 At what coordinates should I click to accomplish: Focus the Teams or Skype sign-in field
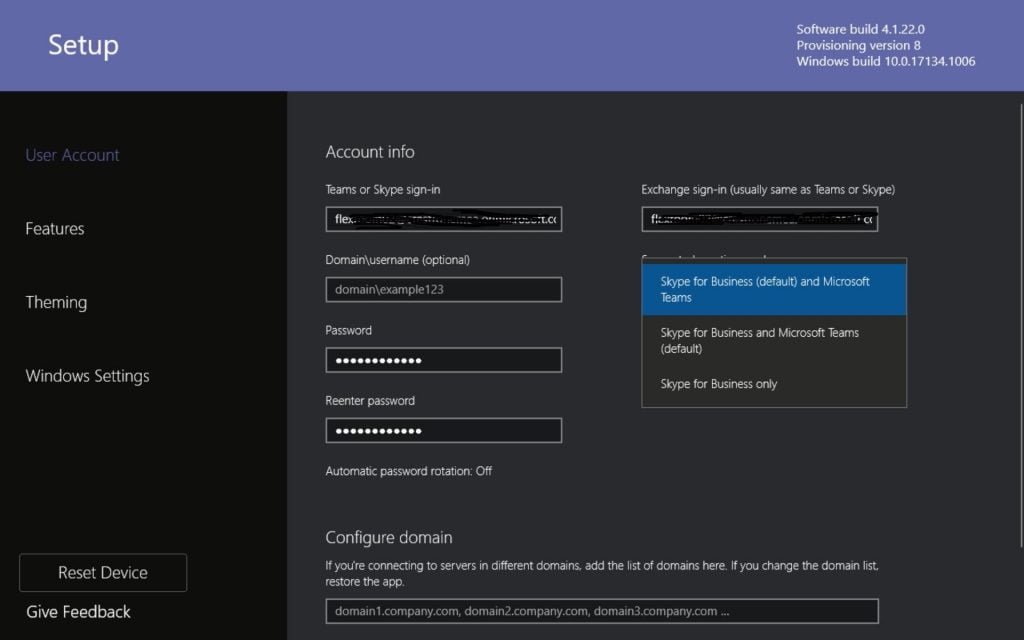click(443, 219)
